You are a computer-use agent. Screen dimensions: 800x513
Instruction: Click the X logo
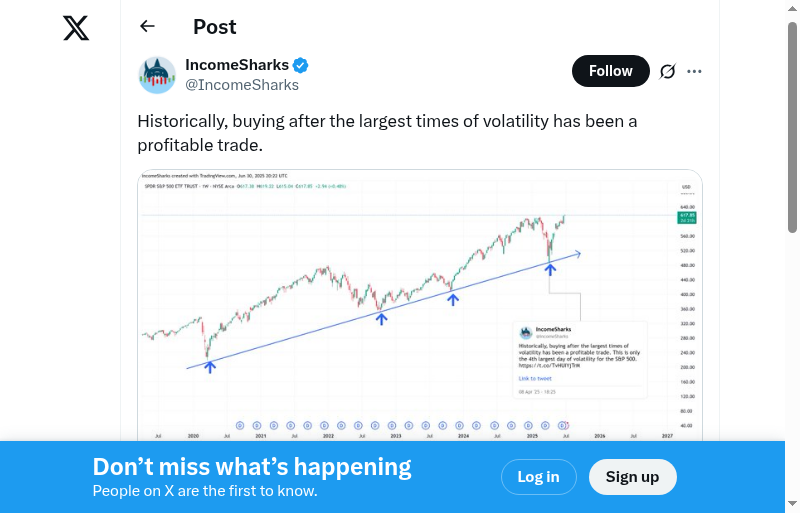click(76, 28)
